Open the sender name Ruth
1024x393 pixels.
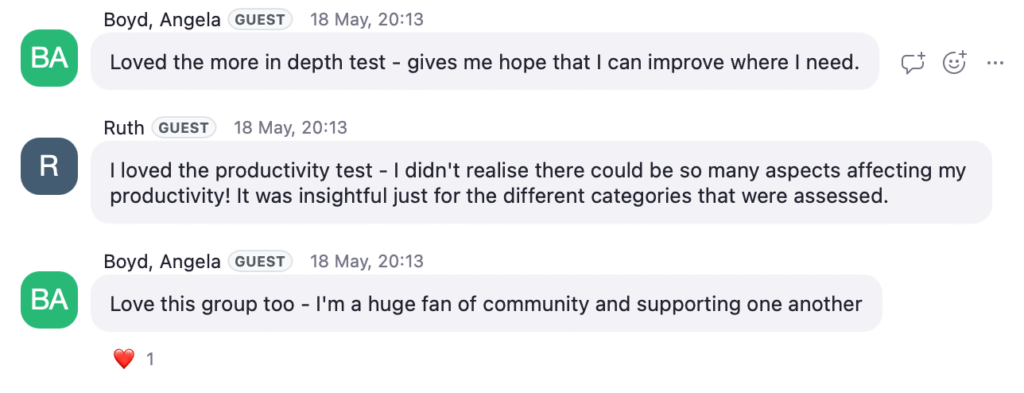click(x=124, y=127)
